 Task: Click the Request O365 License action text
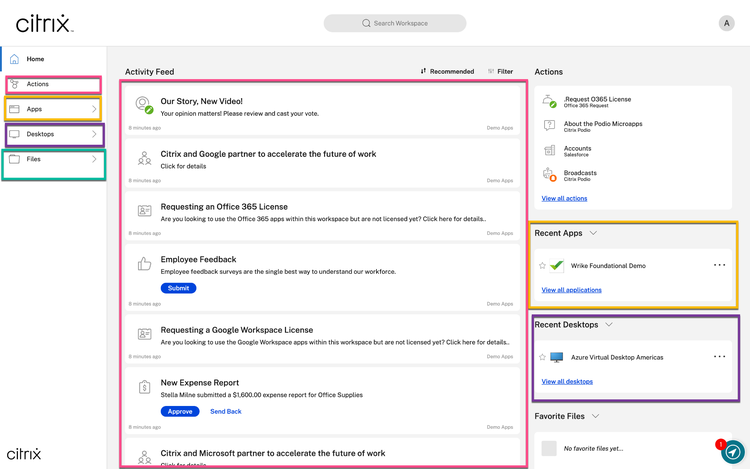pyautogui.click(x=597, y=99)
